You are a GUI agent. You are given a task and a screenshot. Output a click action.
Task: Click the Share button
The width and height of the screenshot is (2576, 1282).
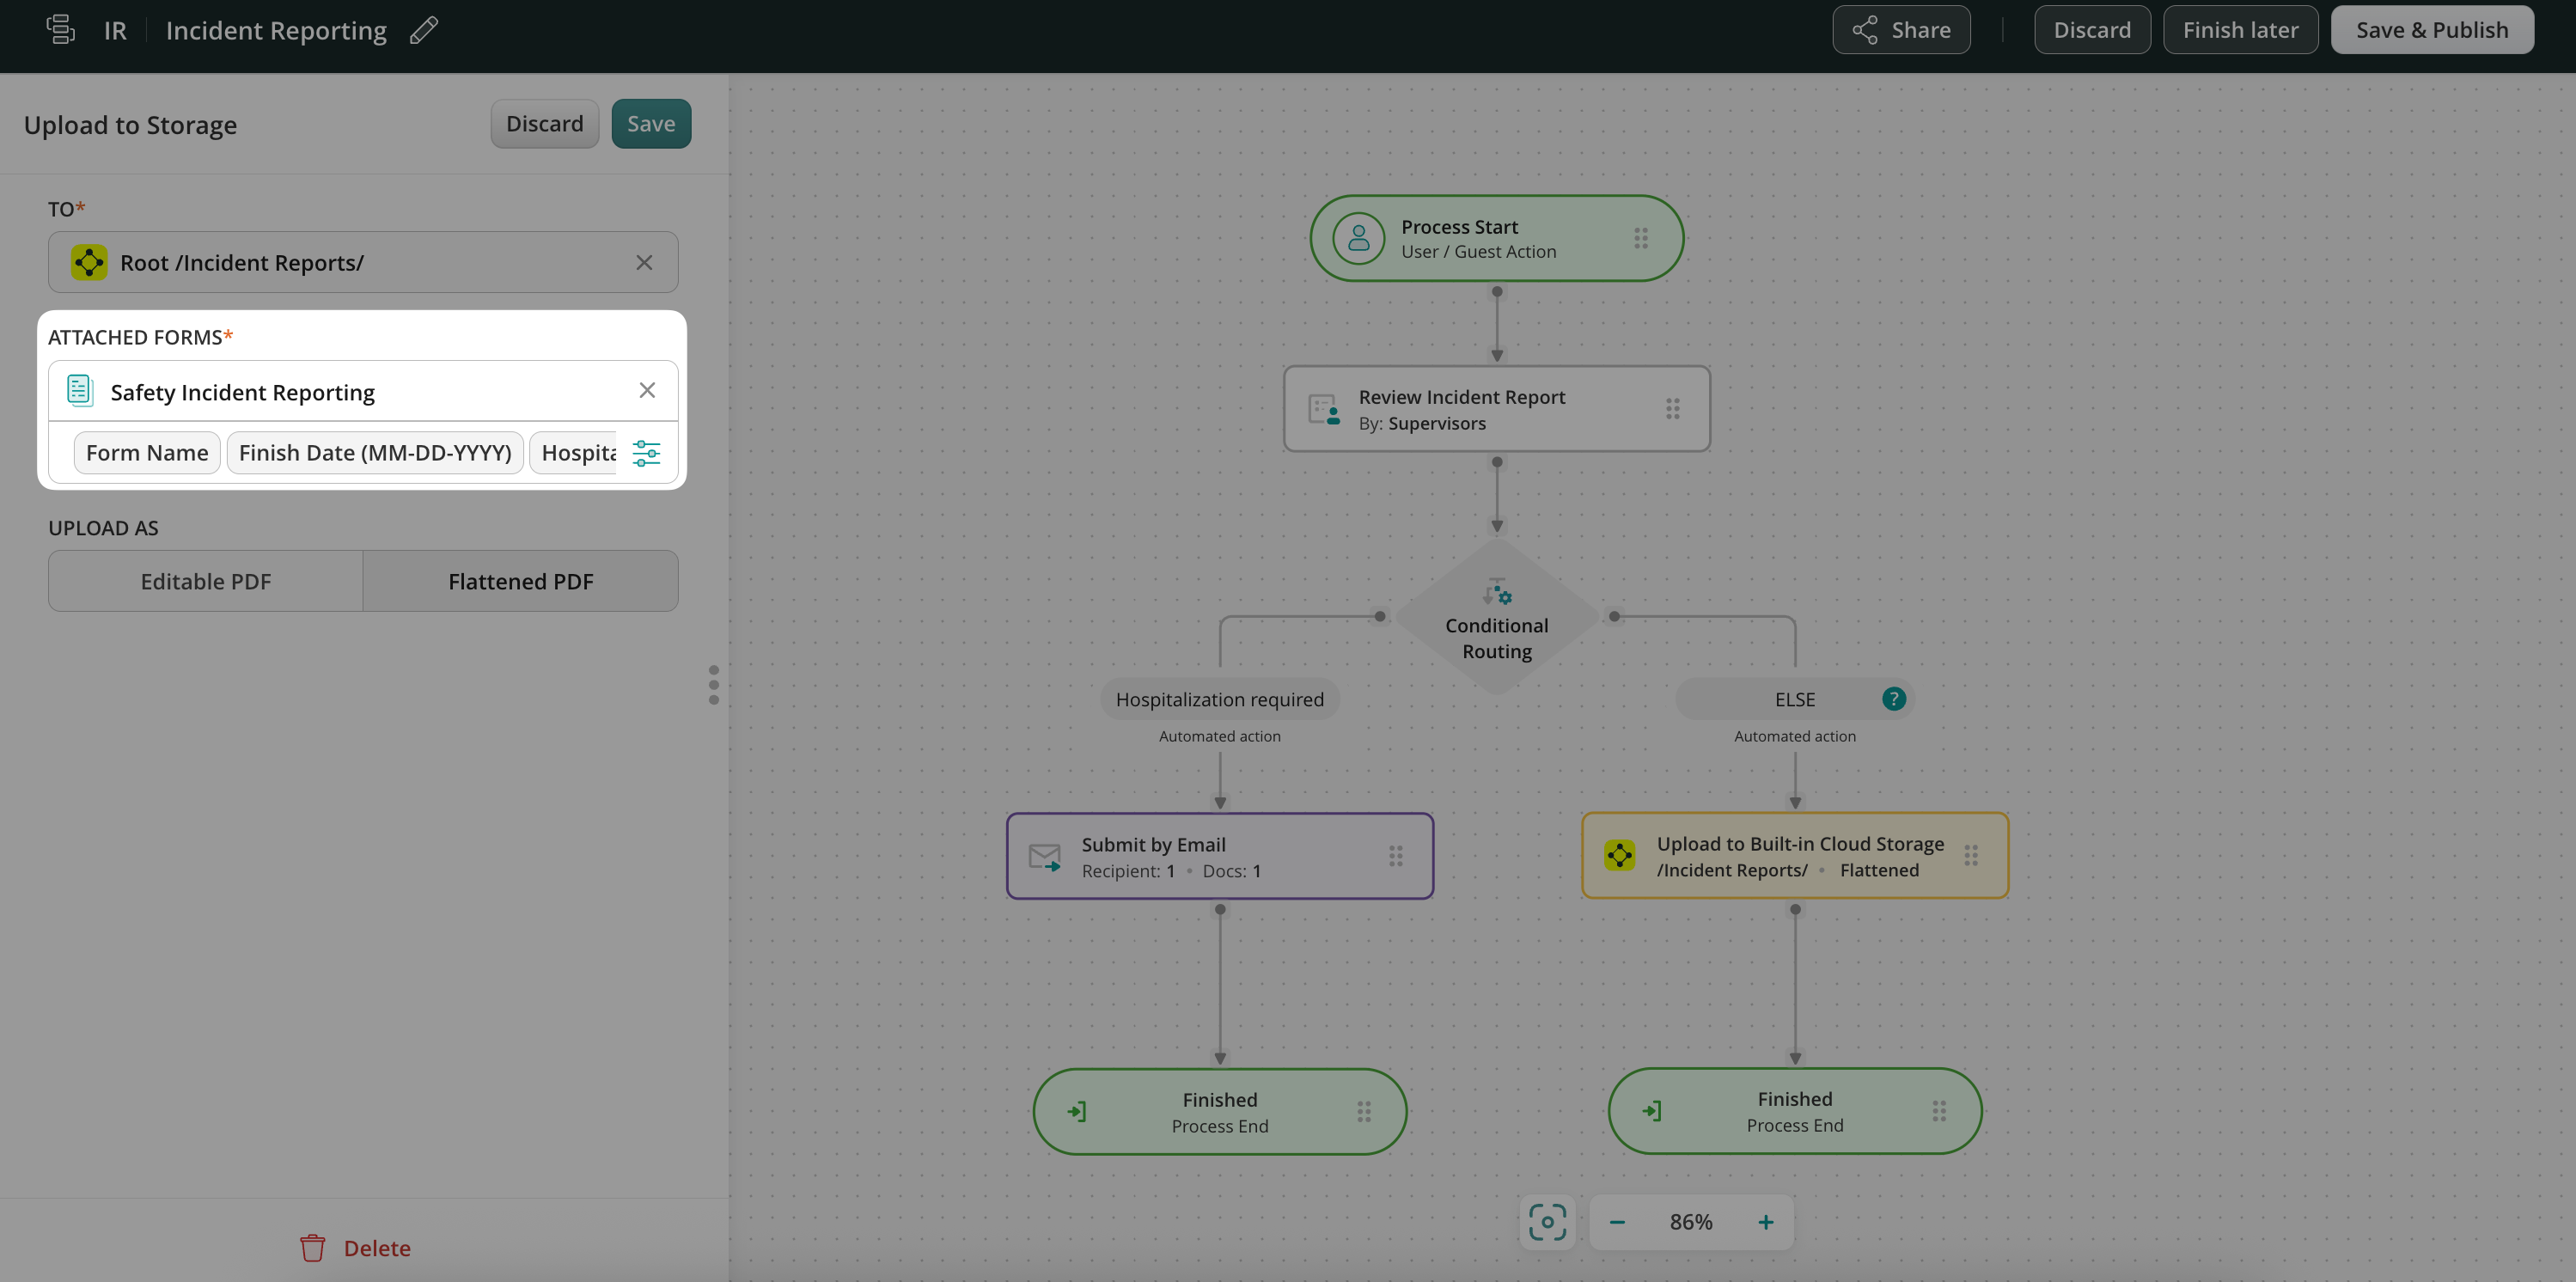[1901, 30]
